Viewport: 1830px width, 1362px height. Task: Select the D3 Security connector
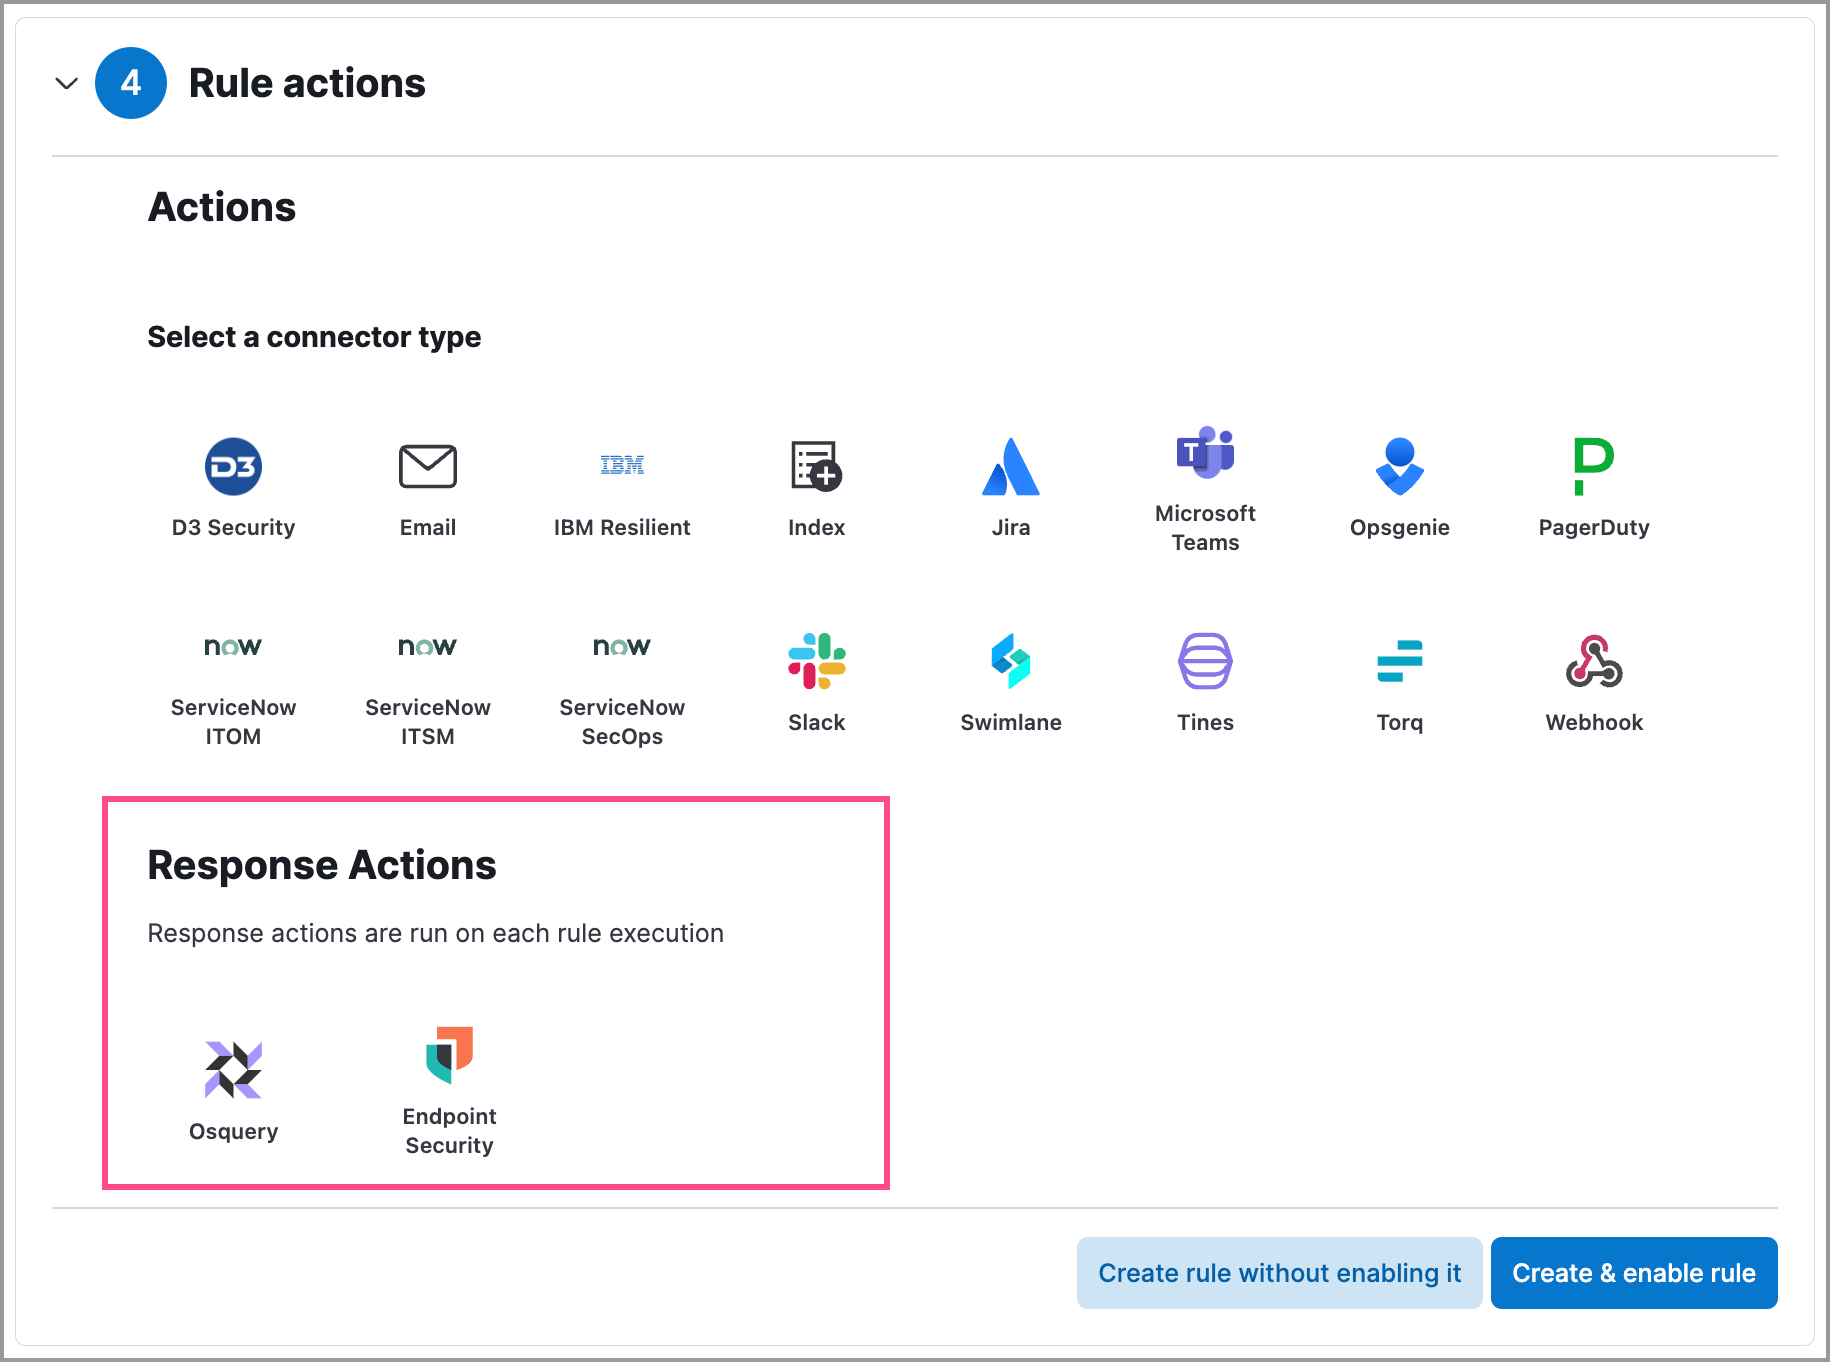pos(233,487)
